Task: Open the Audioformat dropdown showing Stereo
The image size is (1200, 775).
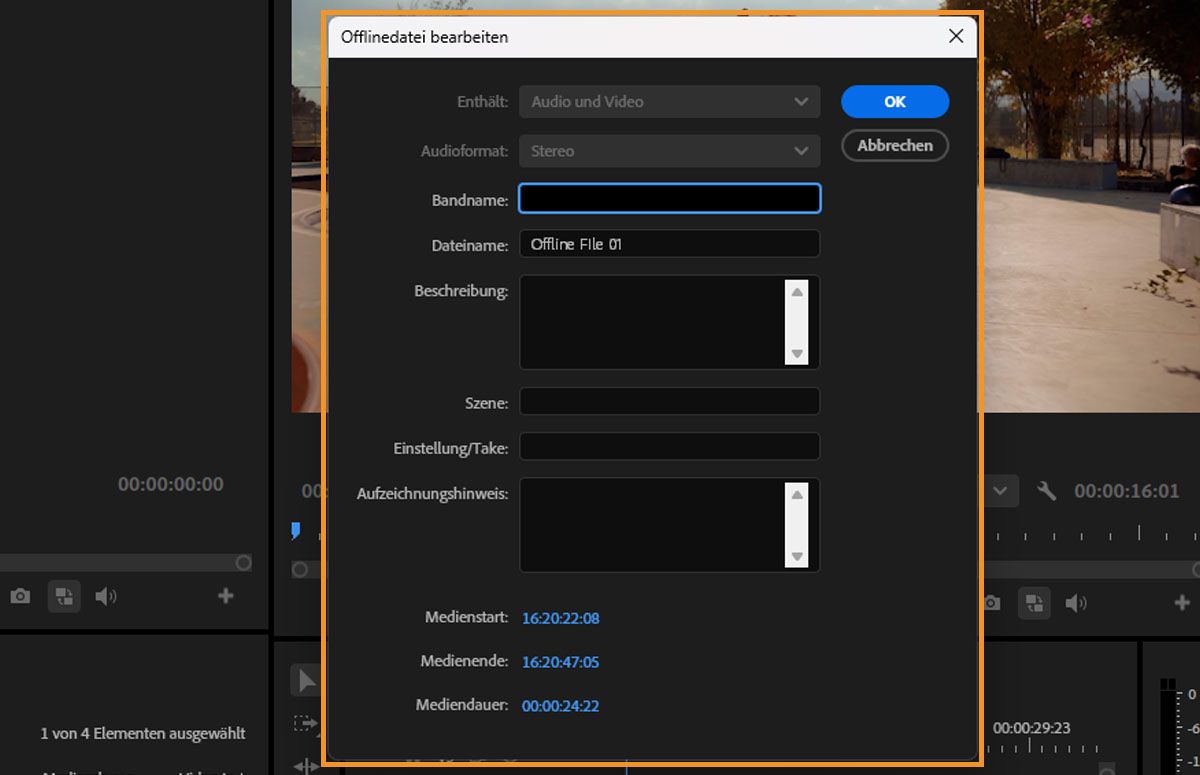Action: pos(668,150)
